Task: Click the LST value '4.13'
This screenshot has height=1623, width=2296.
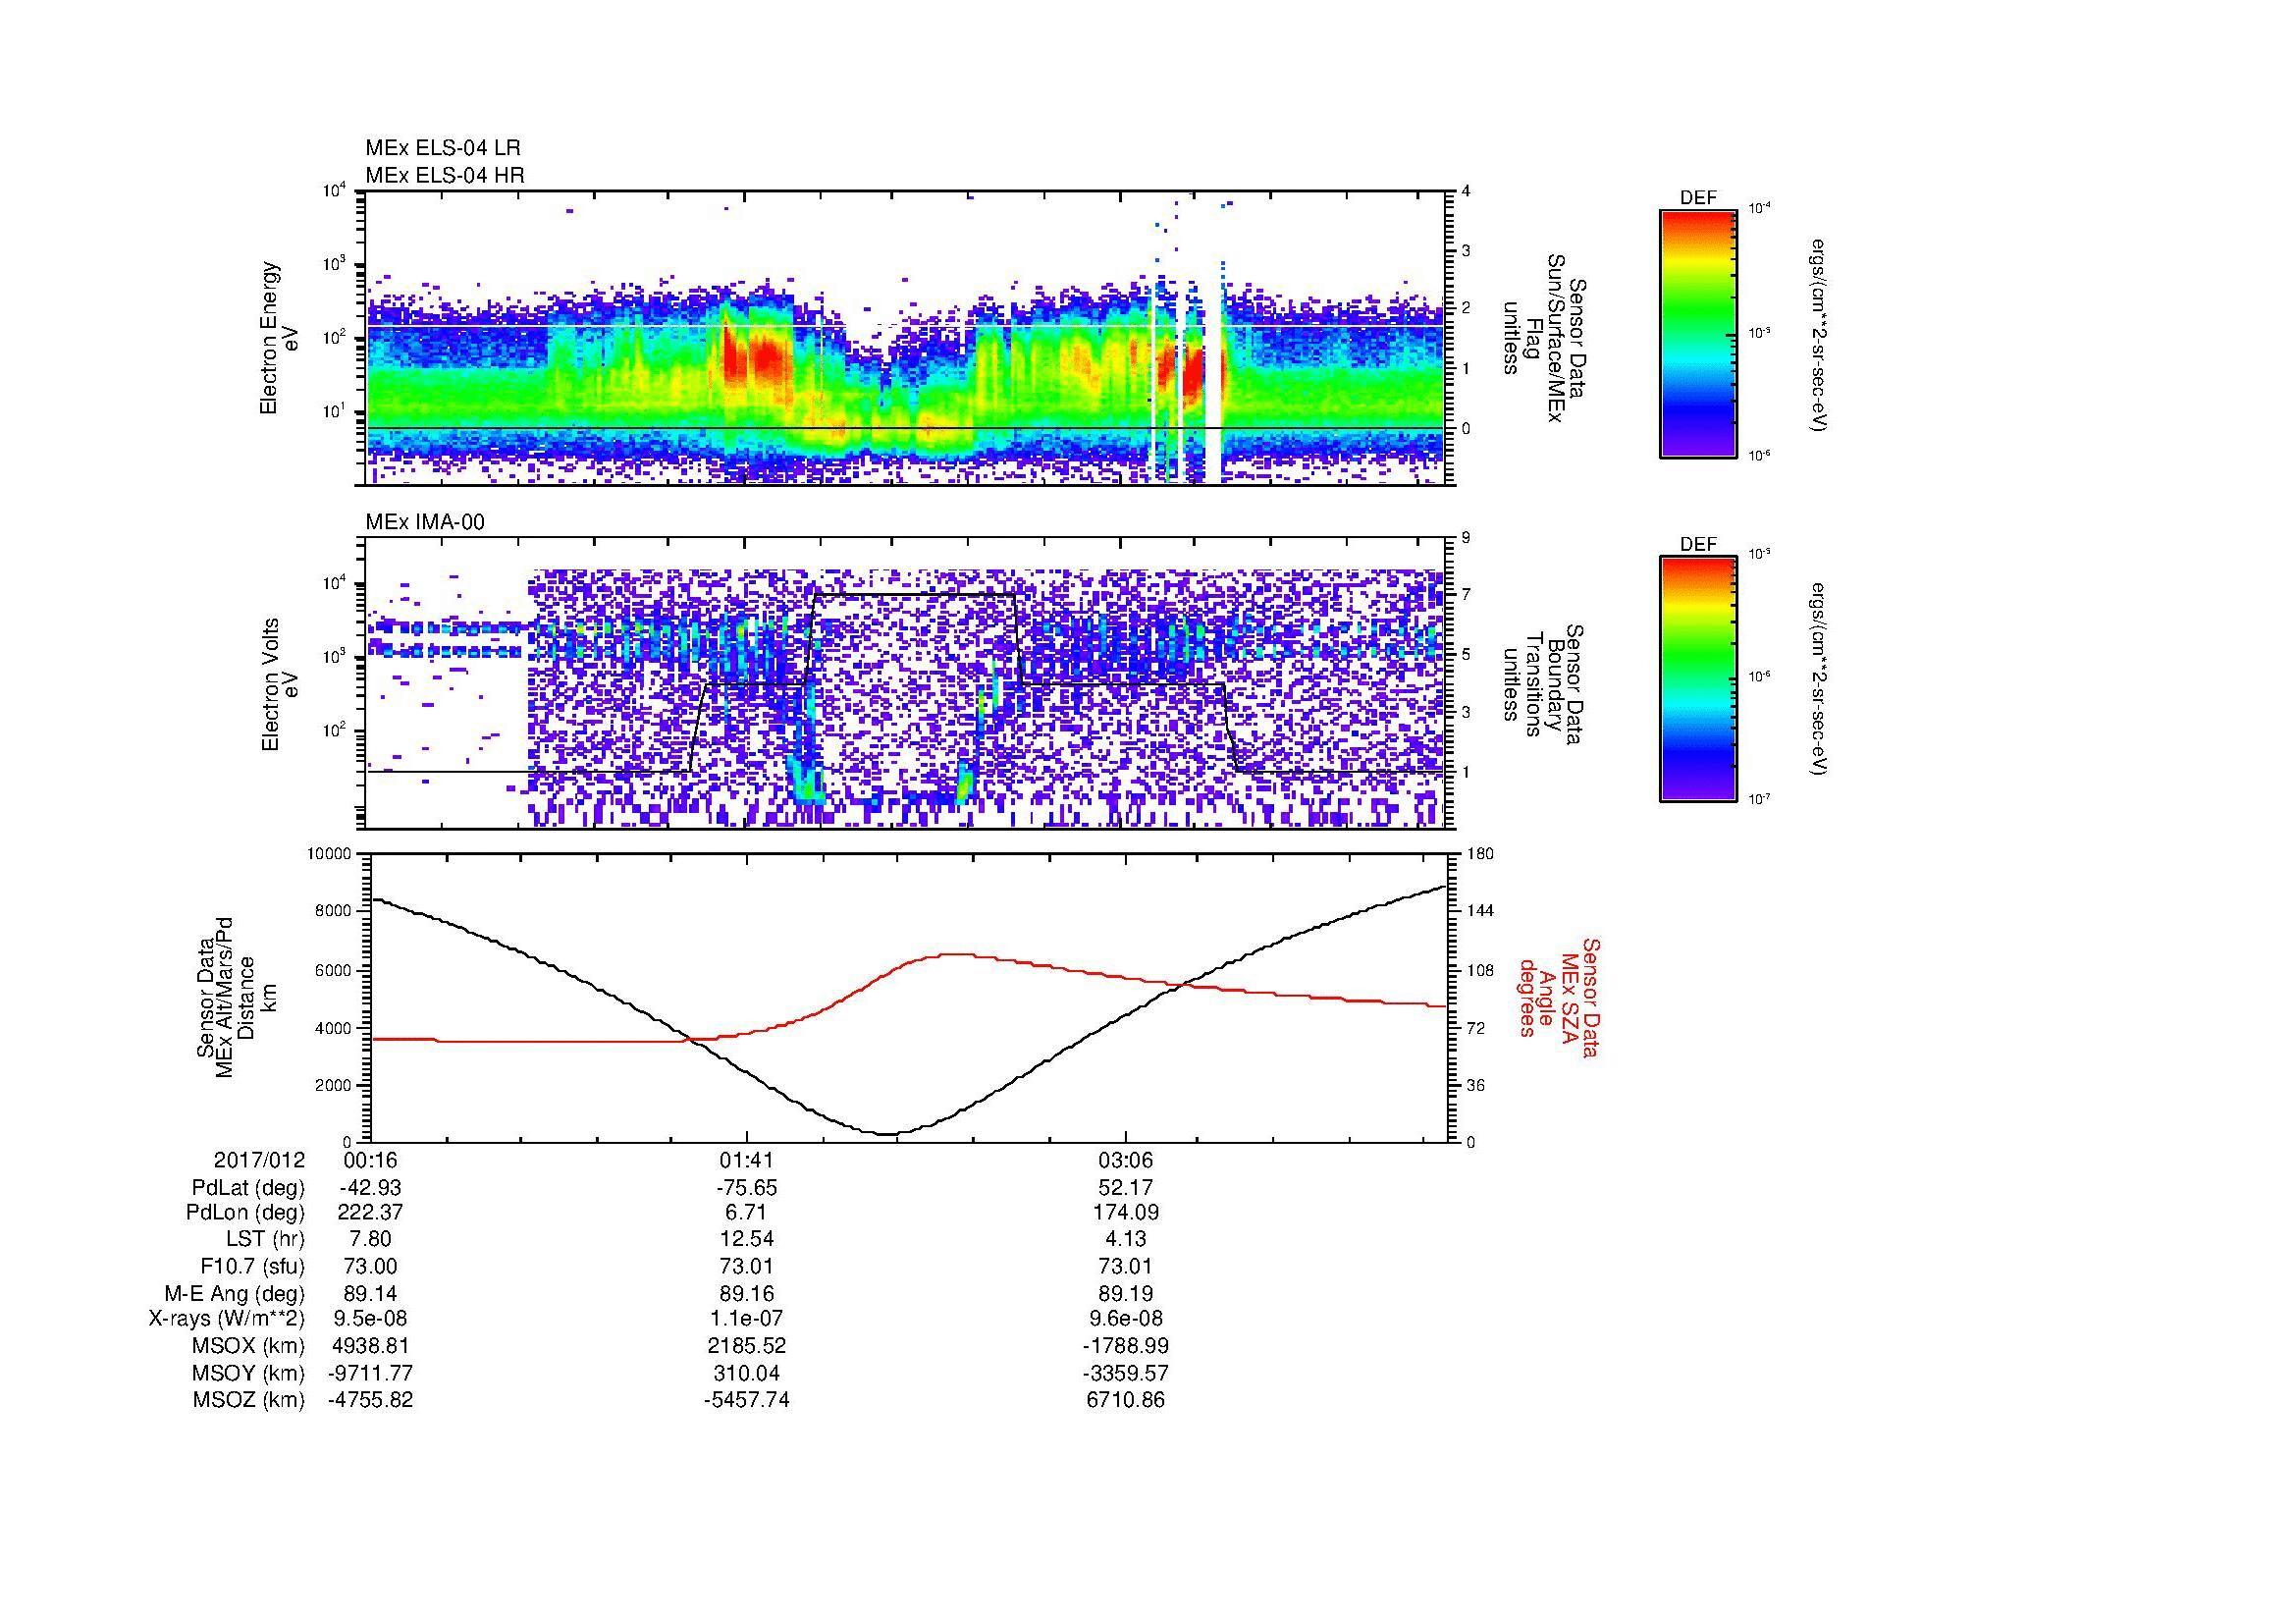Action: point(1126,1239)
